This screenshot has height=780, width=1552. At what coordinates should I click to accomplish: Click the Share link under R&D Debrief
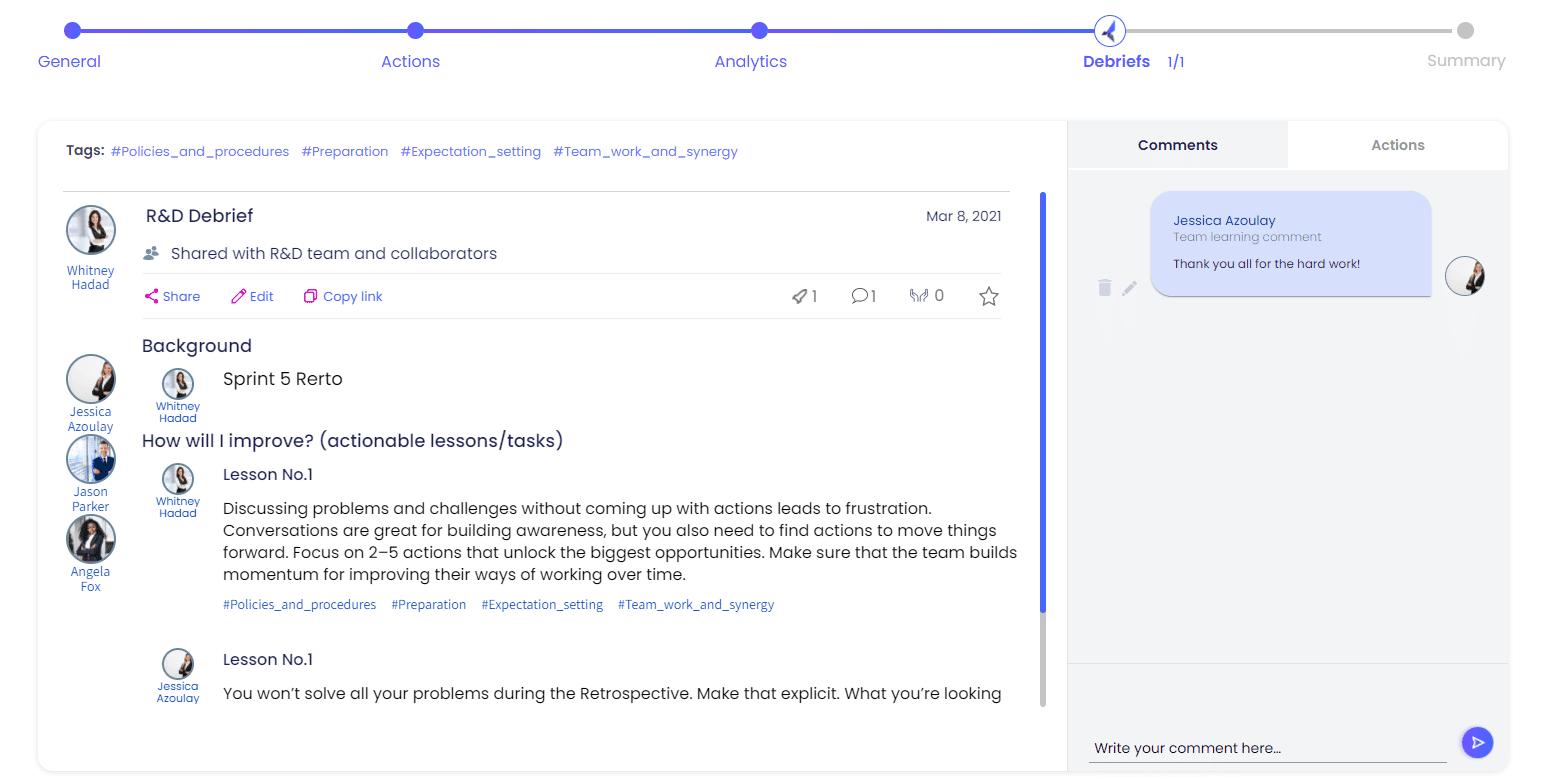(x=172, y=296)
